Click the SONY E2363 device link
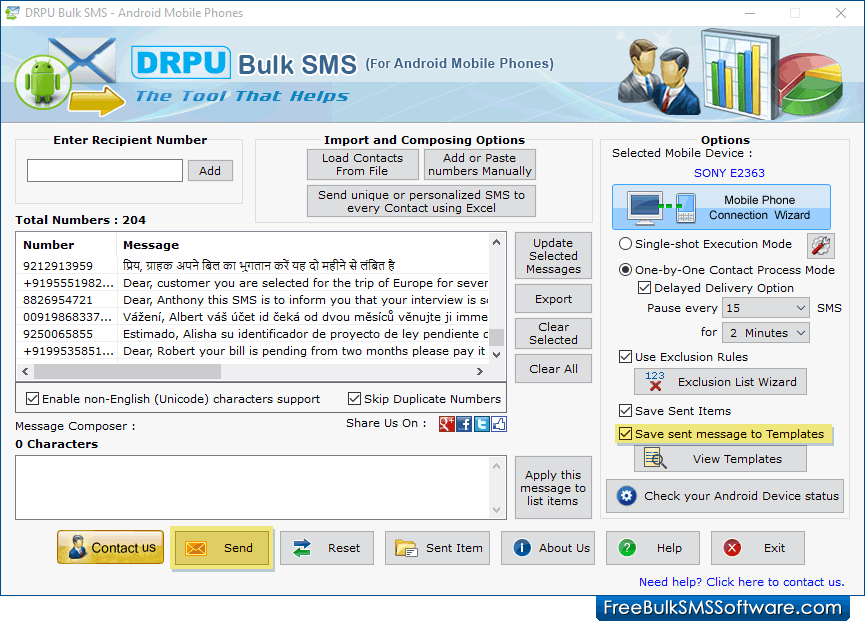The image size is (865, 621). click(x=729, y=173)
